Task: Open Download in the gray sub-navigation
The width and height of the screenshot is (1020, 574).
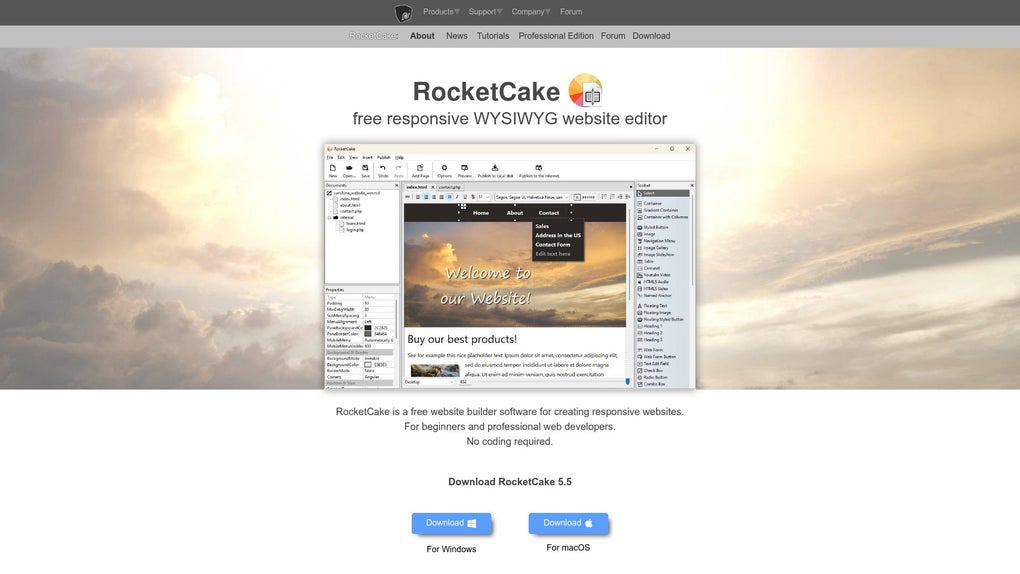Action: (651, 36)
